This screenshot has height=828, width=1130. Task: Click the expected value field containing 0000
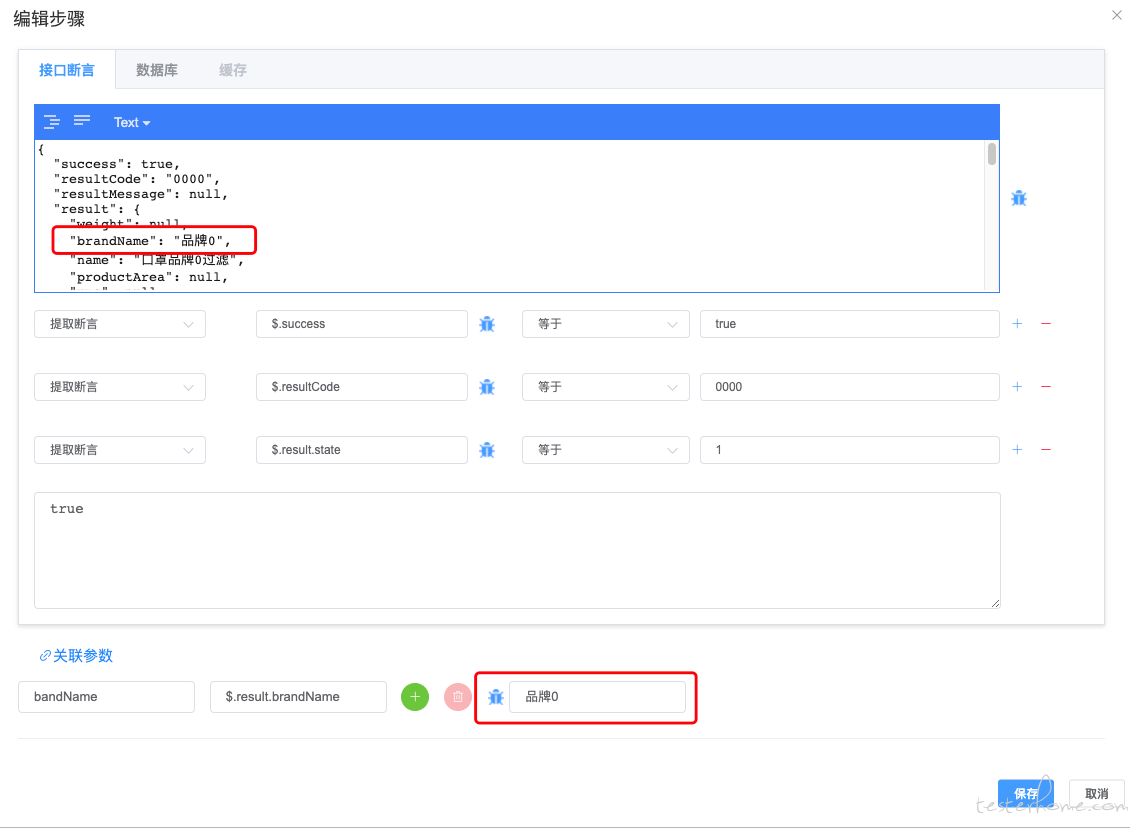[x=850, y=387]
